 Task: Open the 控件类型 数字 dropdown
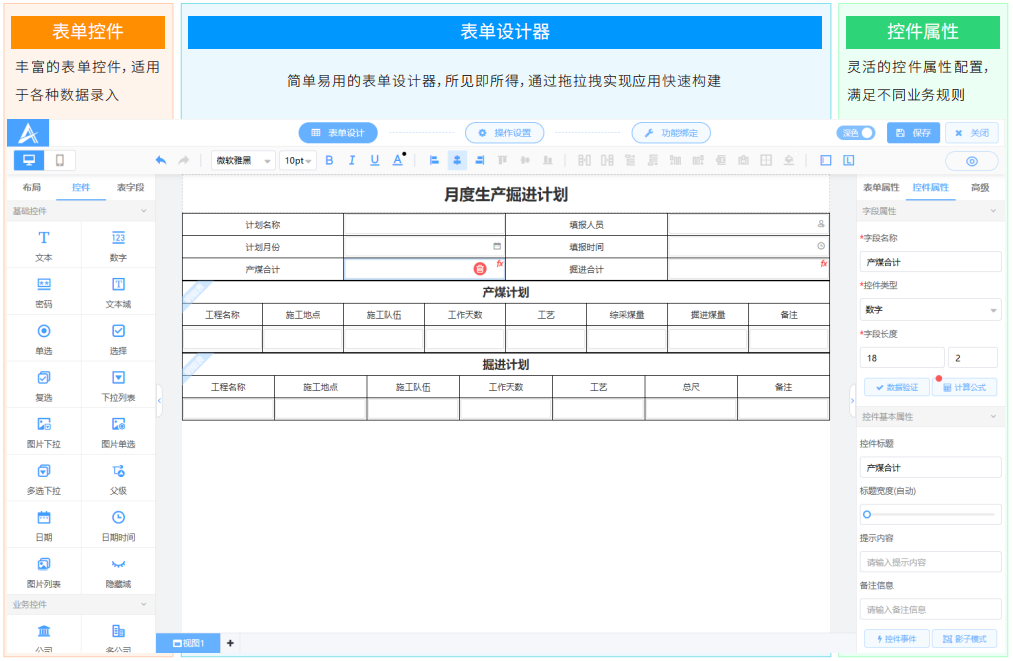[x=930, y=310]
